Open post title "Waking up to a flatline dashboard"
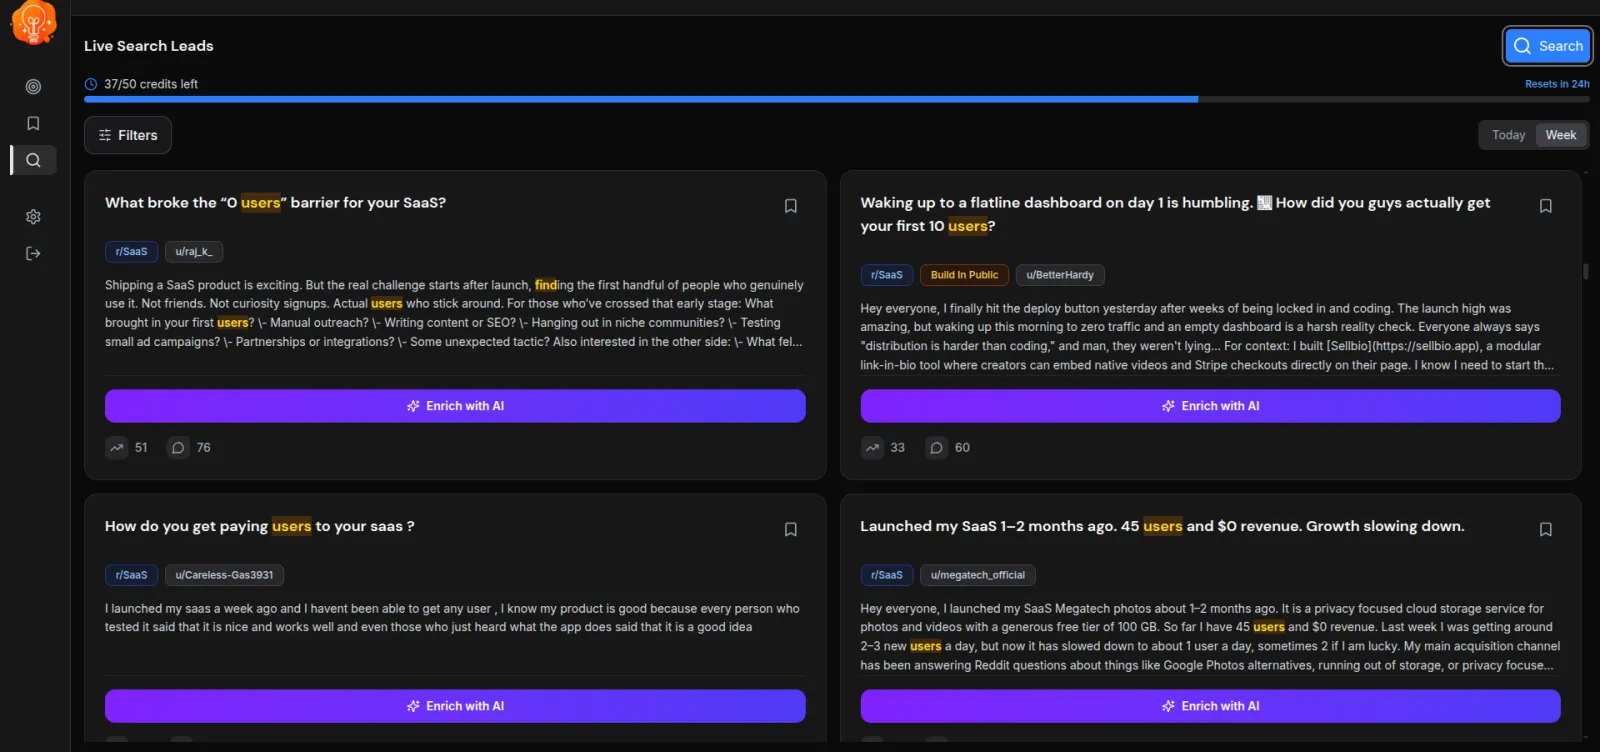This screenshot has width=1600, height=752. pos(1175,214)
